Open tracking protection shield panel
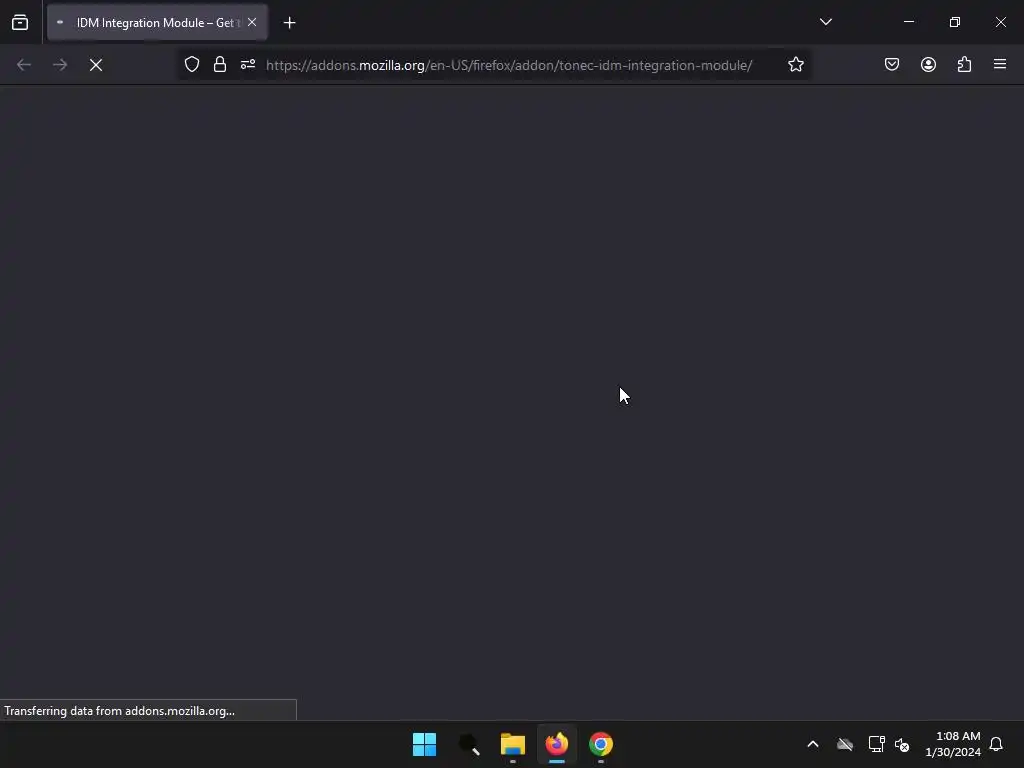 point(191,65)
